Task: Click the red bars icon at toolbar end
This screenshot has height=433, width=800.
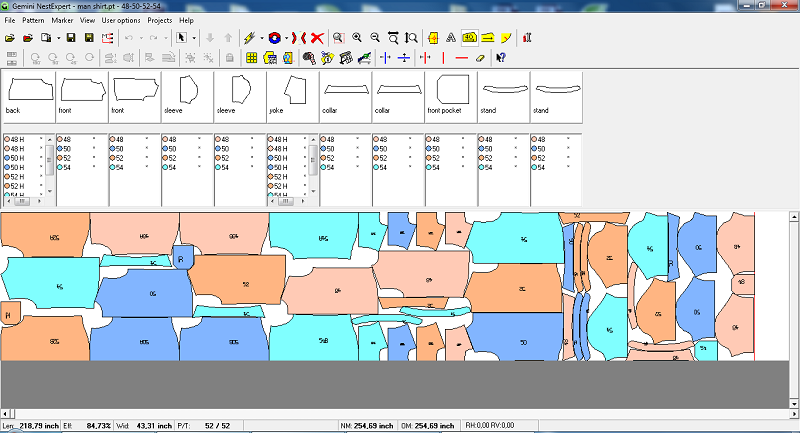Action: point(527,38)
